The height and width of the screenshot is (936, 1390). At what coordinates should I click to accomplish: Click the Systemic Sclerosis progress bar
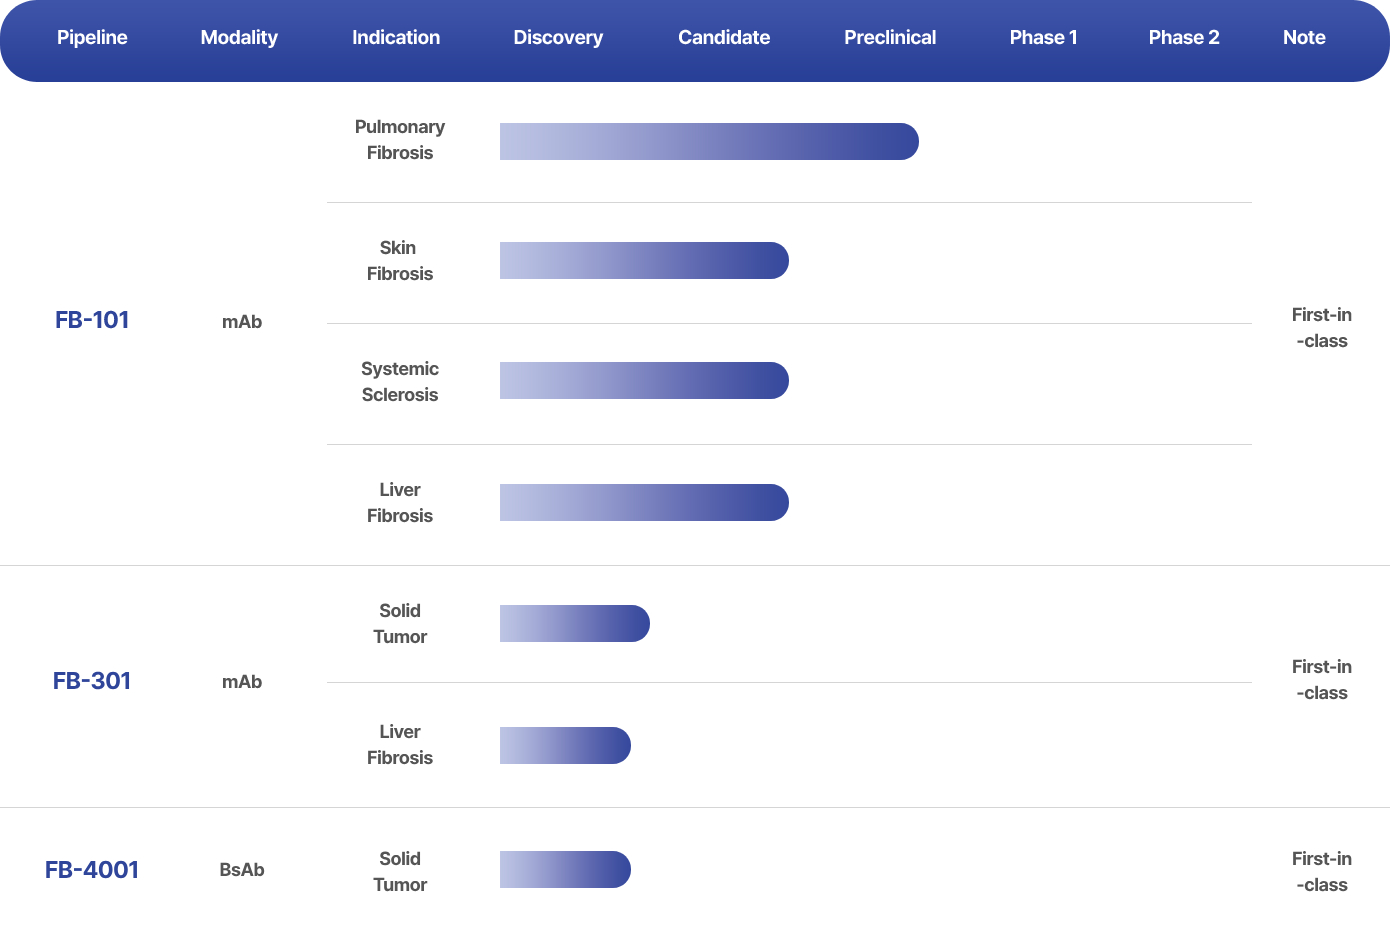pyautogui.click(x=644, y=381)
